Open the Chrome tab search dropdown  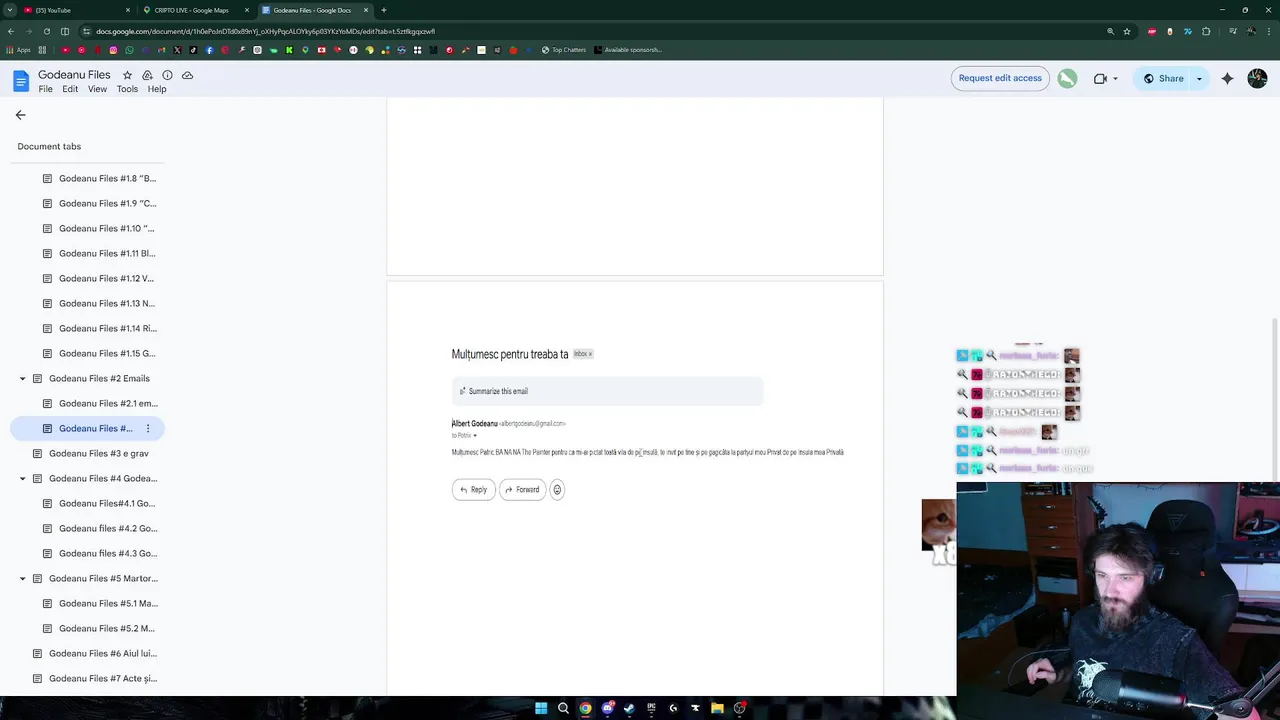point(10,10)
